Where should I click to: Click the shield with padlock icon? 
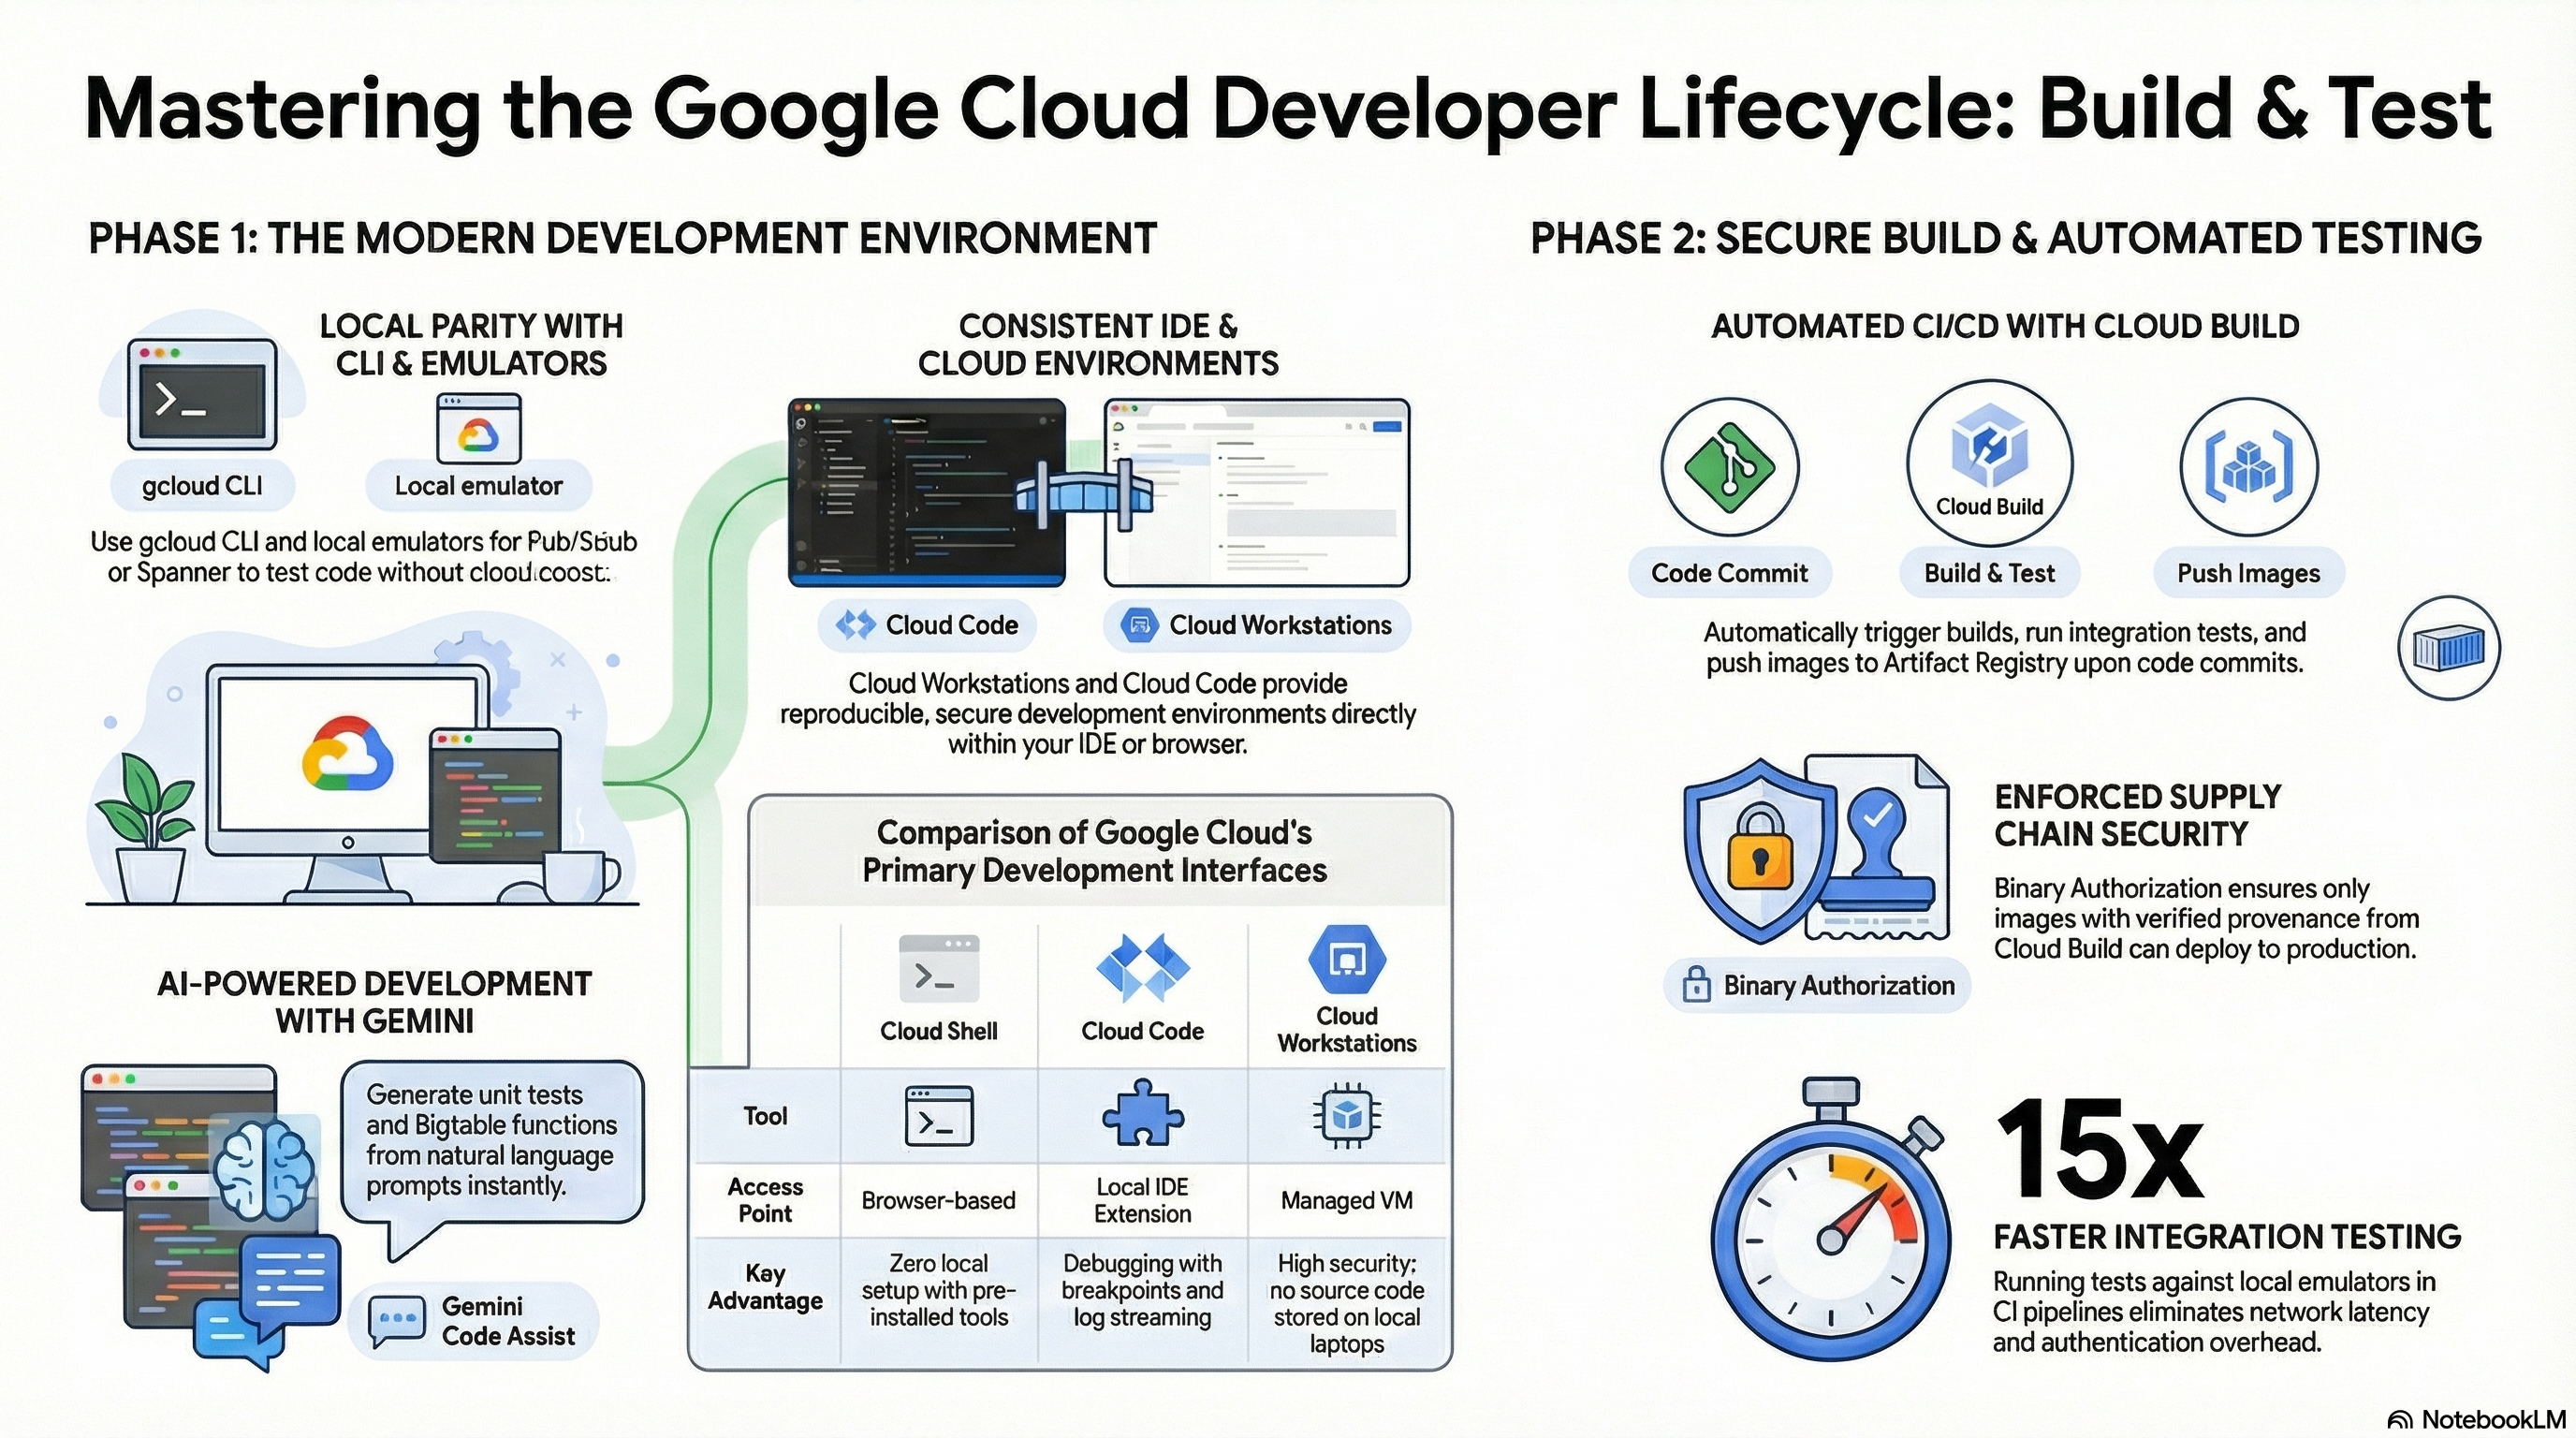(x=1760, y=849)
